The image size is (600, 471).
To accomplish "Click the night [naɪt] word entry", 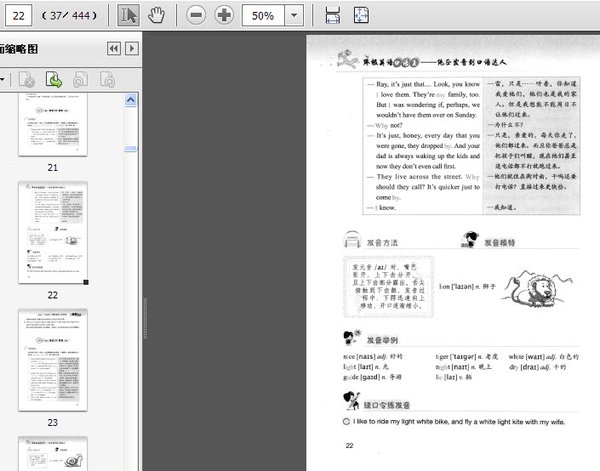I will 463,367.
